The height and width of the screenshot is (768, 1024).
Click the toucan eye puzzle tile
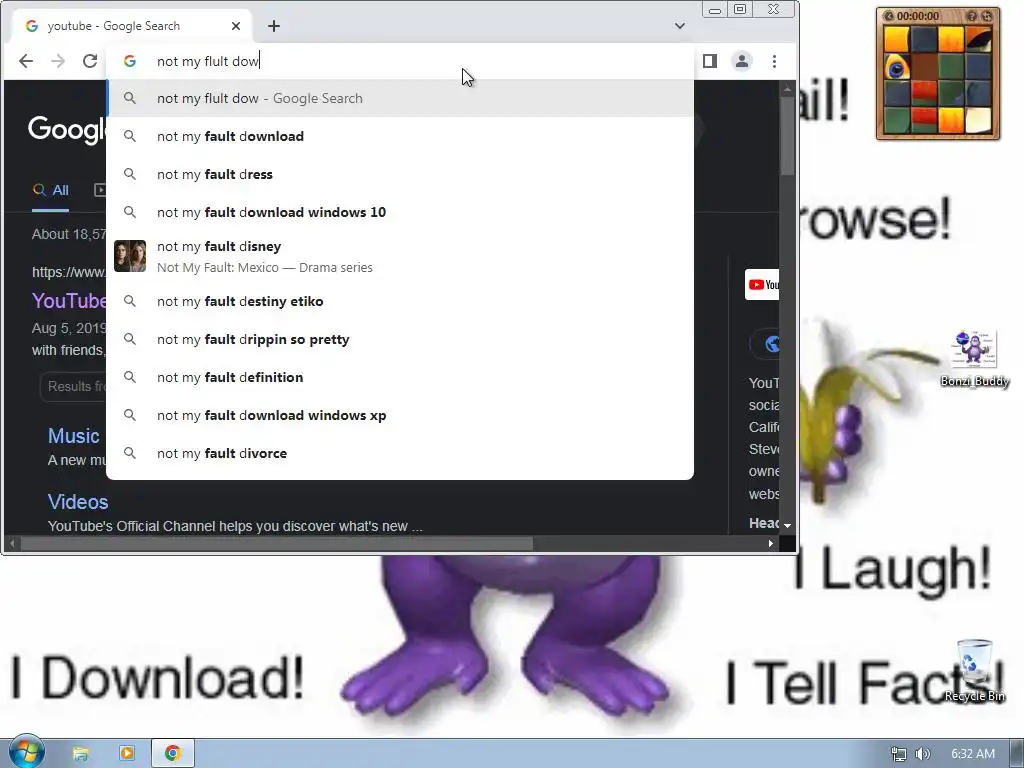click(897, 67)
